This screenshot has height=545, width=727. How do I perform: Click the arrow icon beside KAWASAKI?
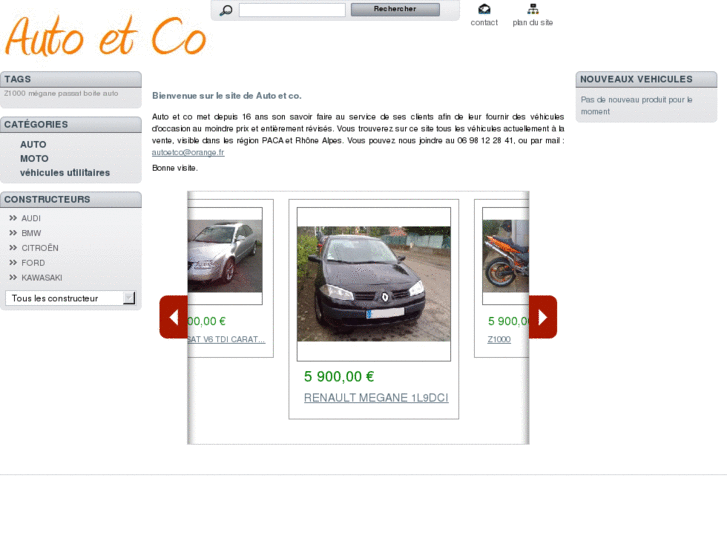click(x=13, y=278)
